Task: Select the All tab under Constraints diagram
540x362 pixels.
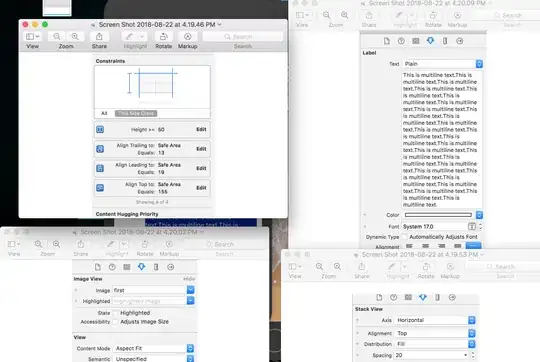Action: [x=104, y=113]
